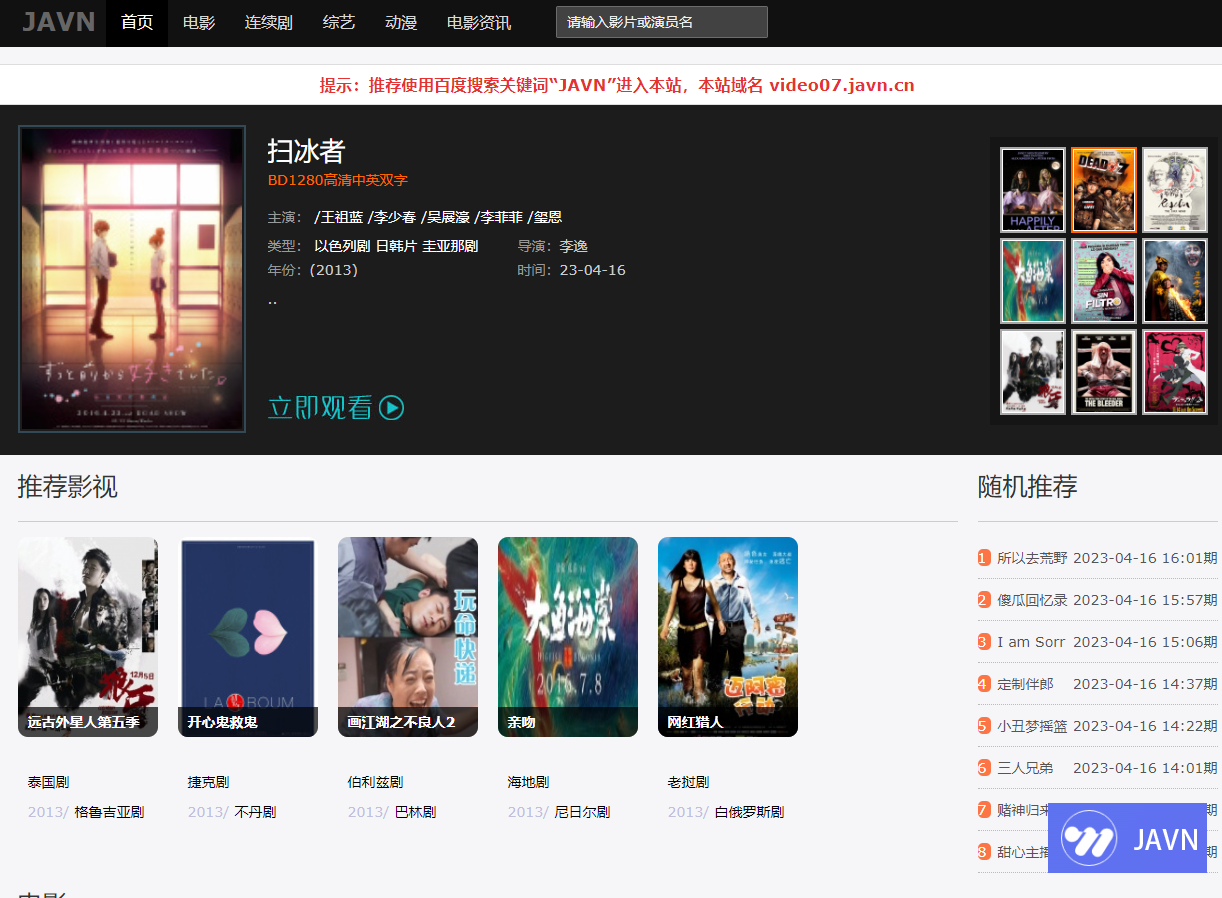This screenshot has width=1222, height=898.
Task: Open the 首页 nav tab
Action: 137,23
